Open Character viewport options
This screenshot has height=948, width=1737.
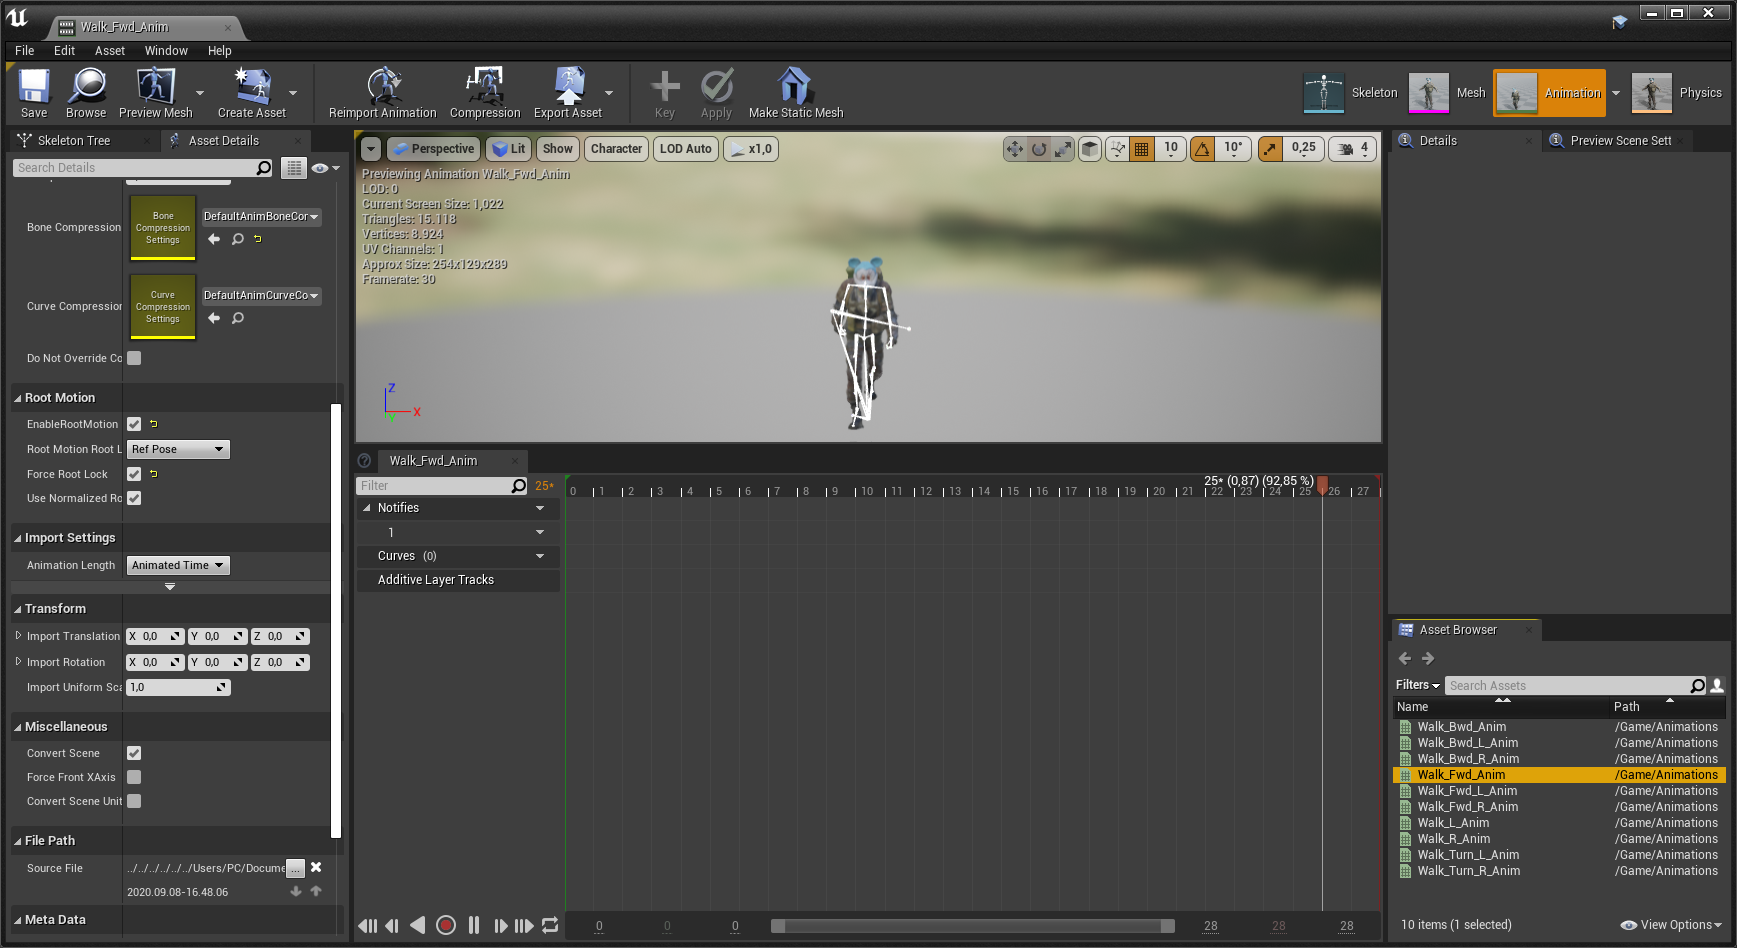(x=616, y=149)
